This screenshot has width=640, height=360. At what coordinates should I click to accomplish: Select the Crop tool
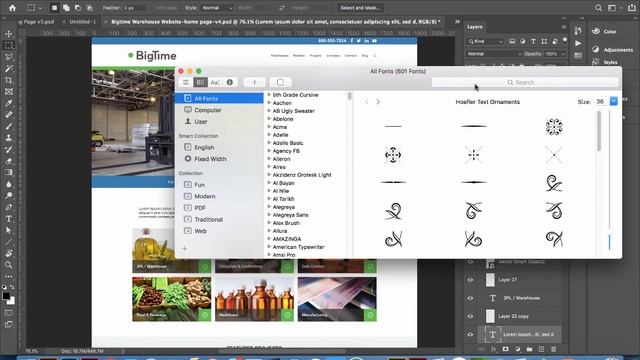tap(9, 80)
